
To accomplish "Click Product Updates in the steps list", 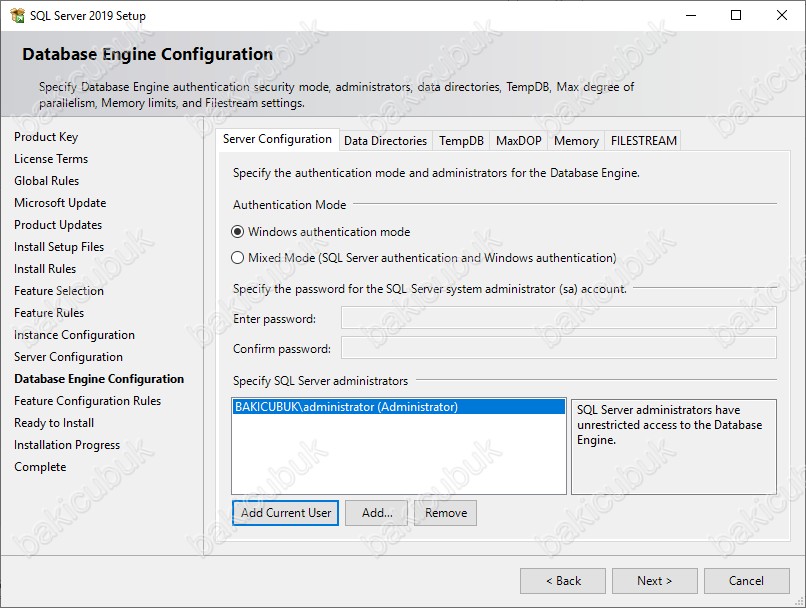I will [x=58, y=225].
